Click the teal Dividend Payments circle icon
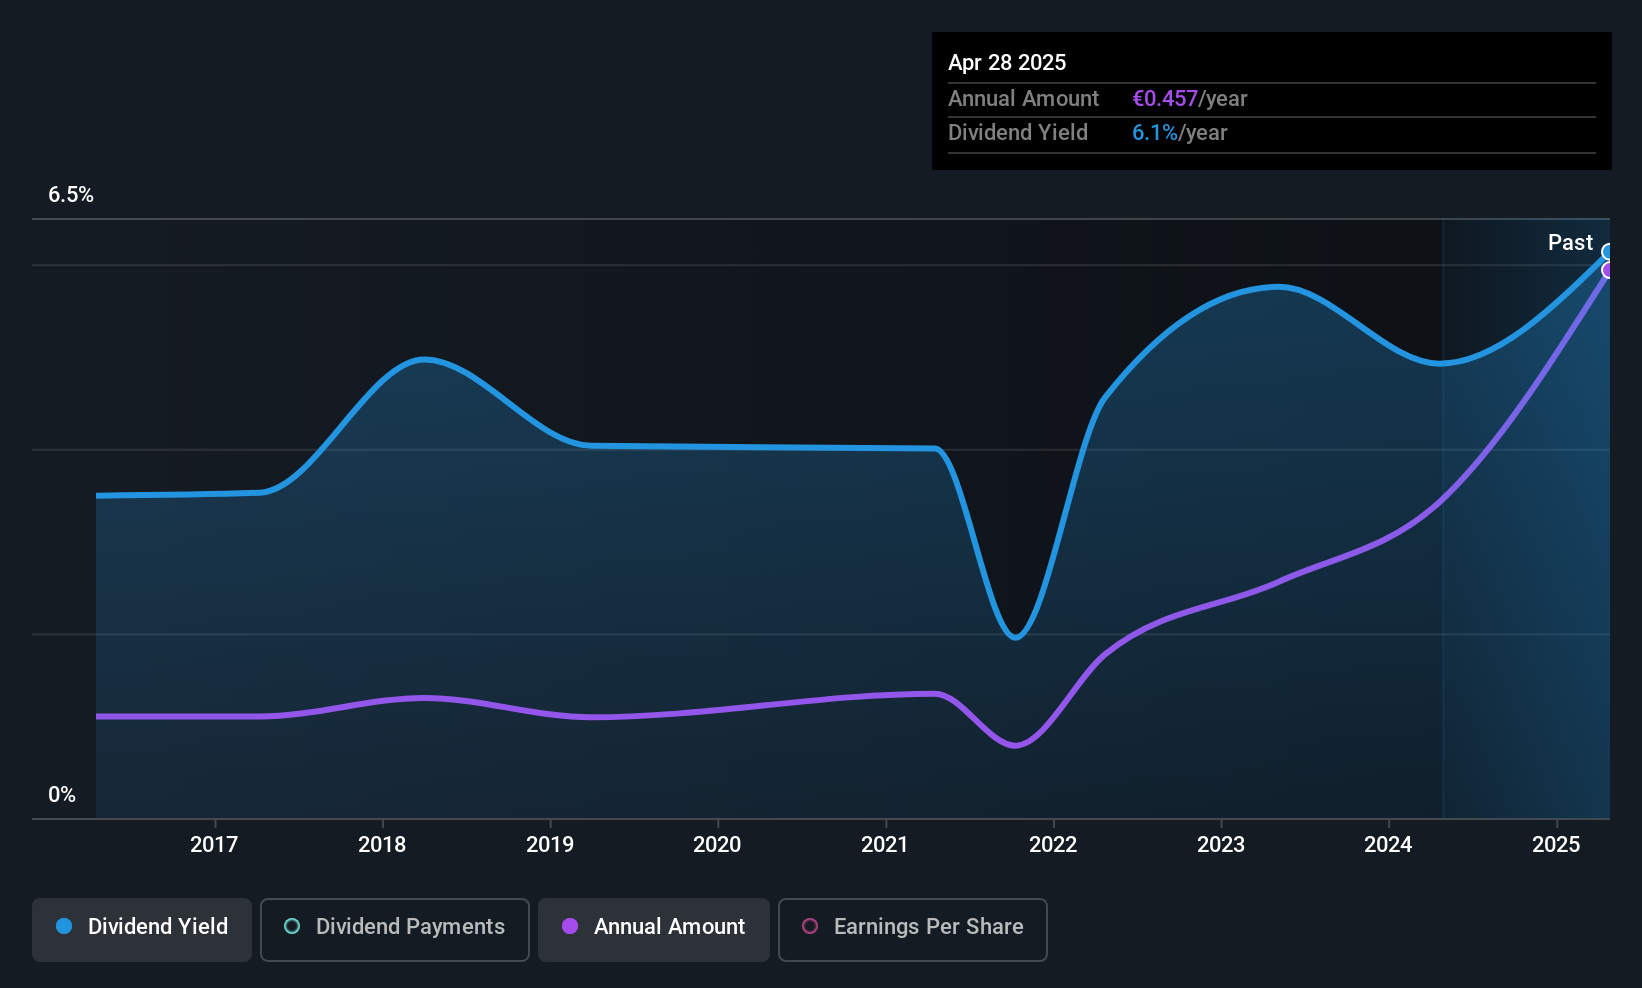This screenshot has height=988, width=1642. (291, 927)
